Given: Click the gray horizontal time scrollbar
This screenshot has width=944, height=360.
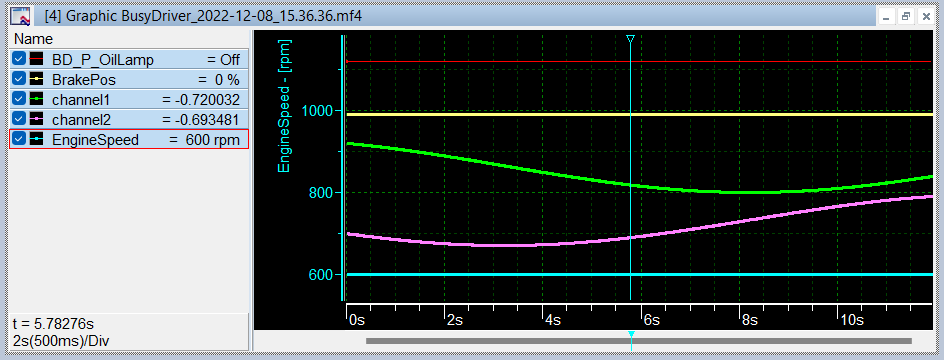Looking at the screenshot, I should click(x=639, y=341).
